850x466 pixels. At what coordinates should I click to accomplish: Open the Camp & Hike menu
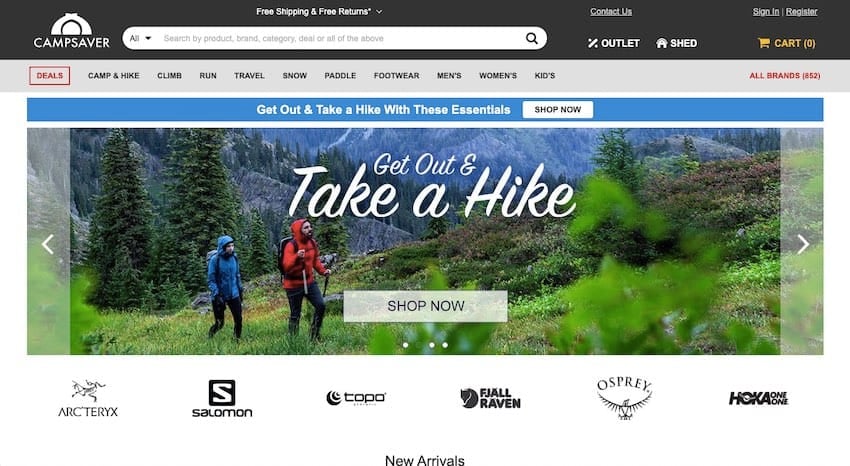coord(114,76)
